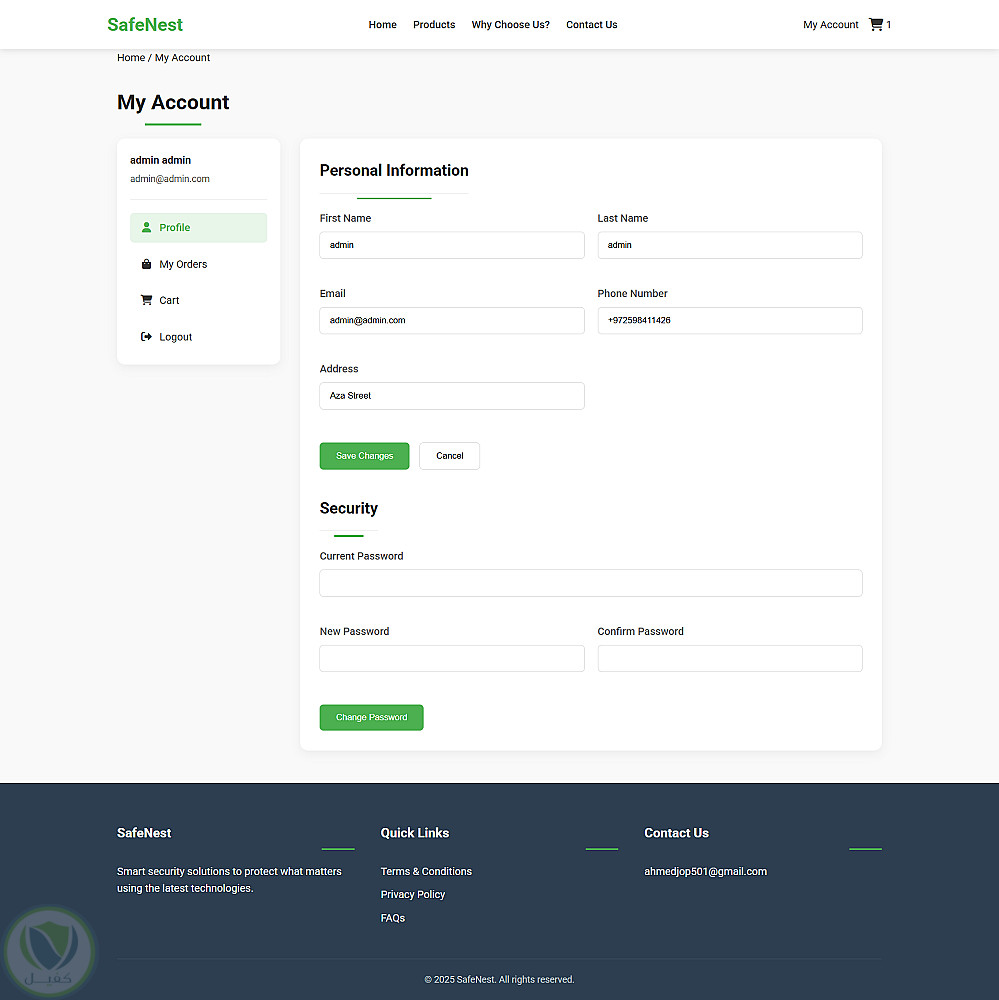999x1000 pixels.
Task: Click the Cancel button
Action: (449, 456)
